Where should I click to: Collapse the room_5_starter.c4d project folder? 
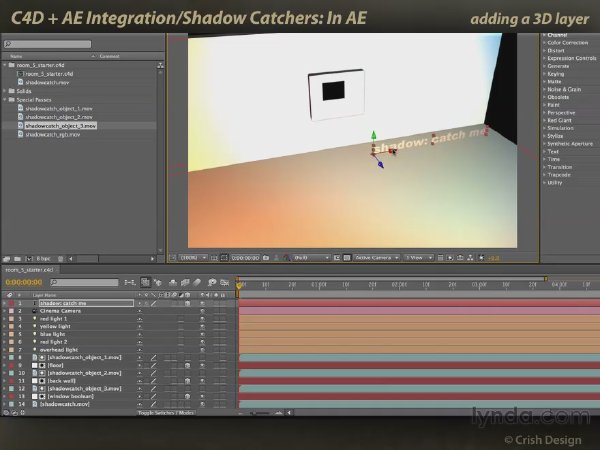pyautogui.click(x=5, y=65)
